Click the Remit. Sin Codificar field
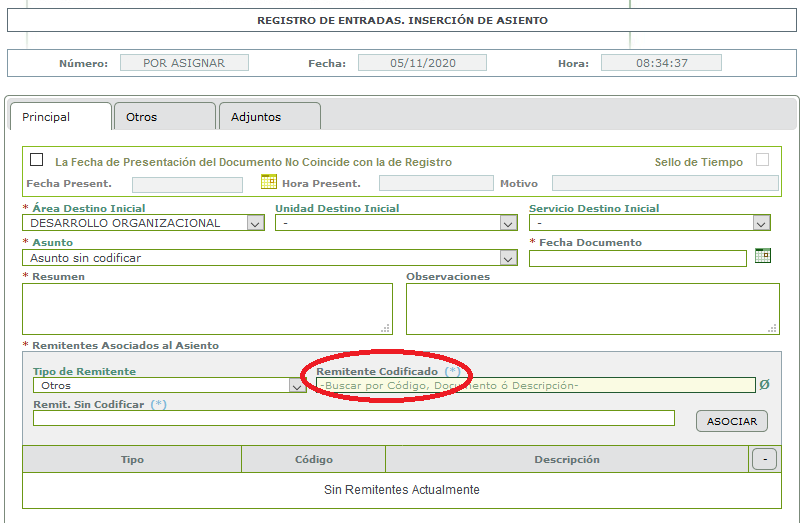Screen dimensions: 808x523 (354, 418)
